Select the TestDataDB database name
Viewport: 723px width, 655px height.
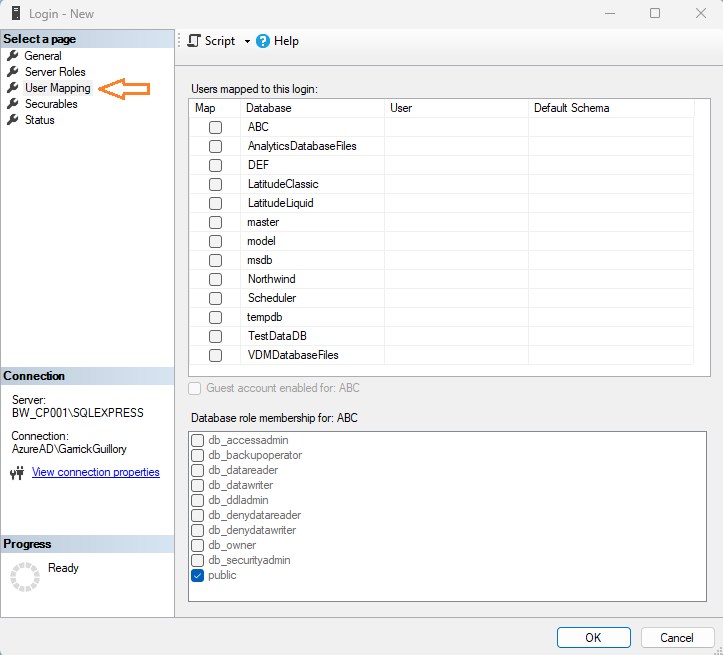pyautogui.click(x=277, y=336)
